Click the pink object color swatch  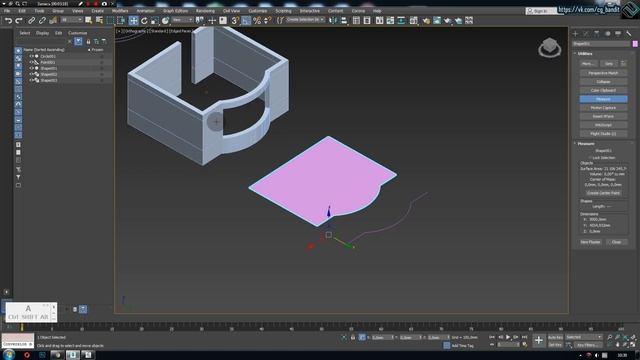tap(635, 44)
